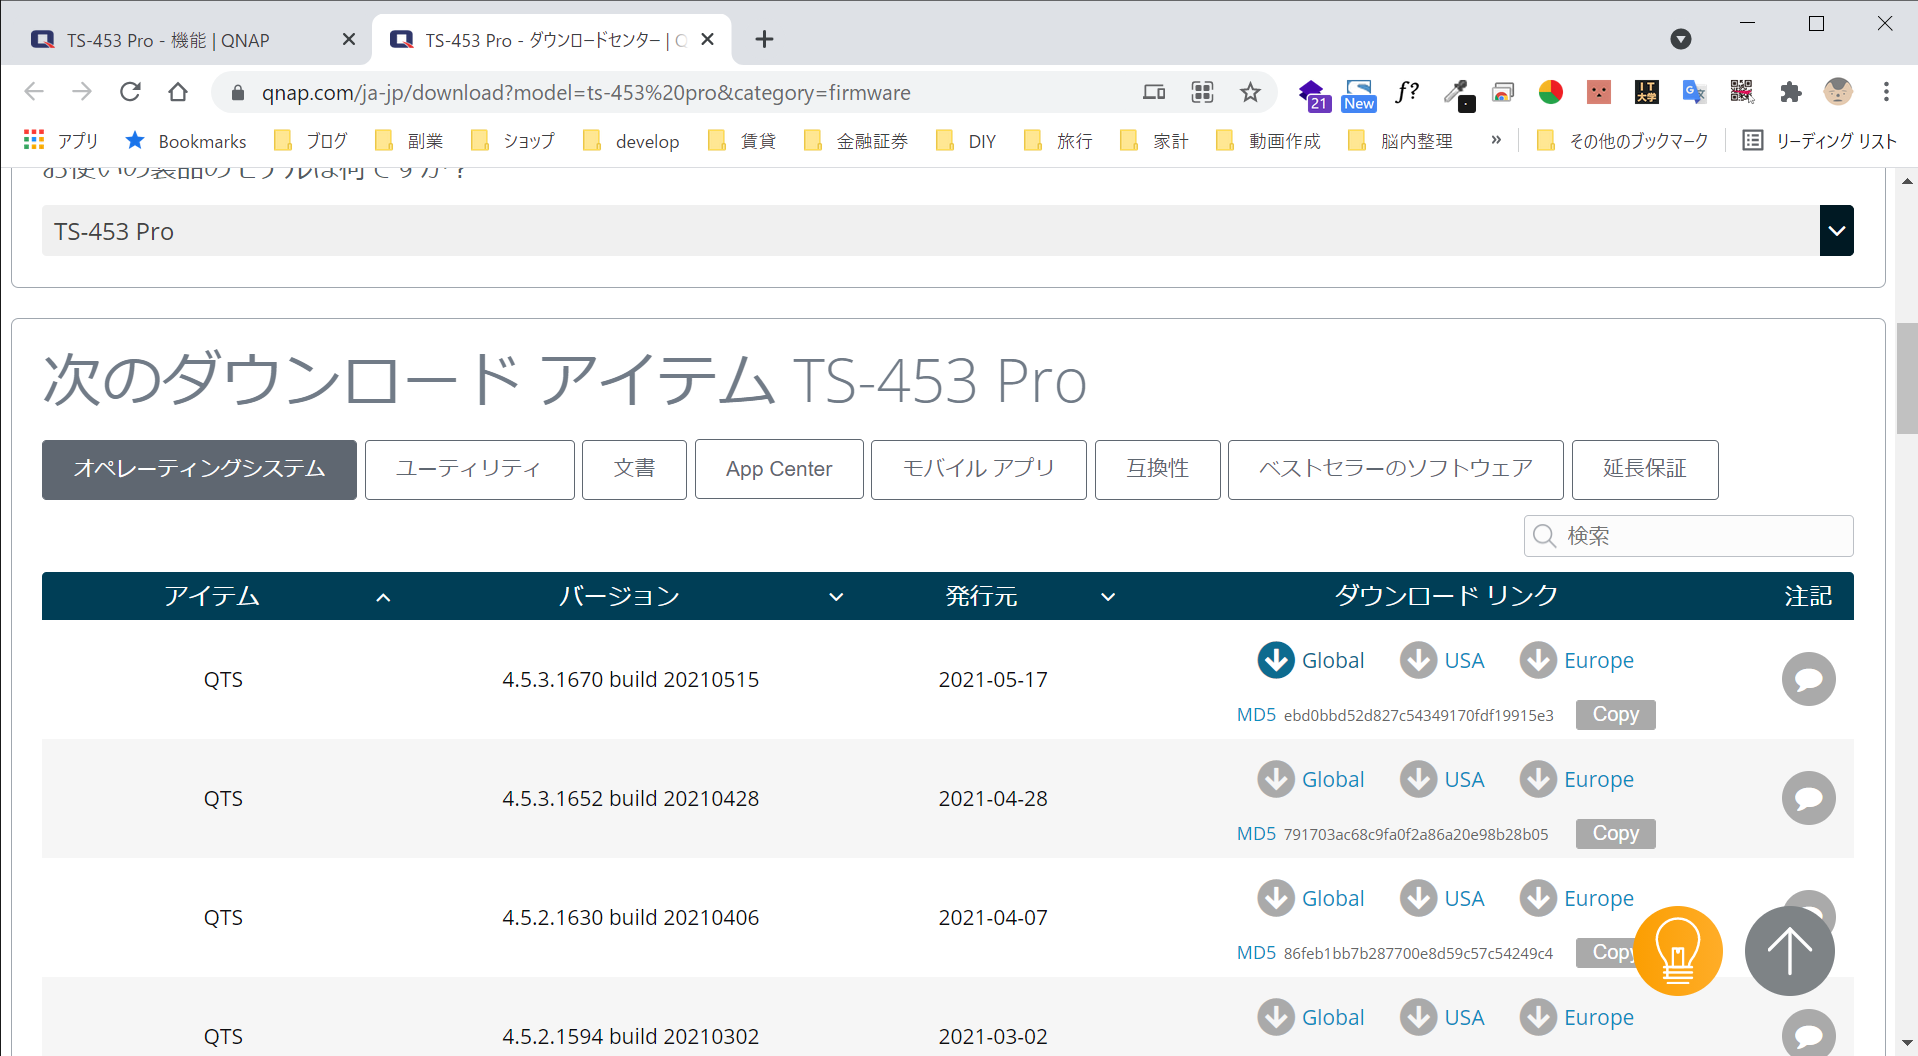Image resolution: width=1918 pixels, height=1056 pixels.
Task: Bookmark this page with star icon
Action: click(1250, 93)
